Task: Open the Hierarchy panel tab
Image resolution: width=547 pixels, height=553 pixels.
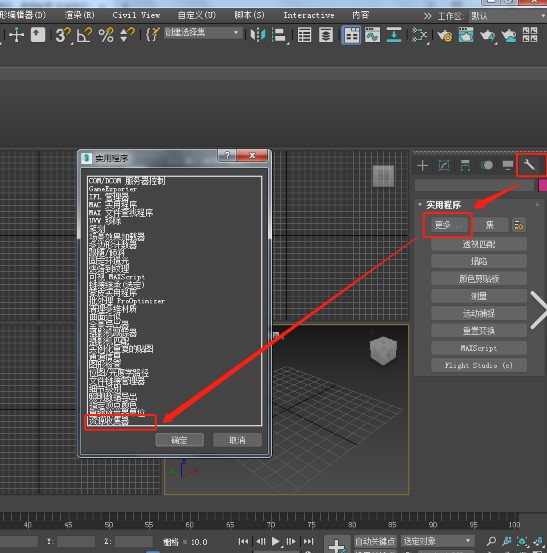Action: [x=465, y=165]
